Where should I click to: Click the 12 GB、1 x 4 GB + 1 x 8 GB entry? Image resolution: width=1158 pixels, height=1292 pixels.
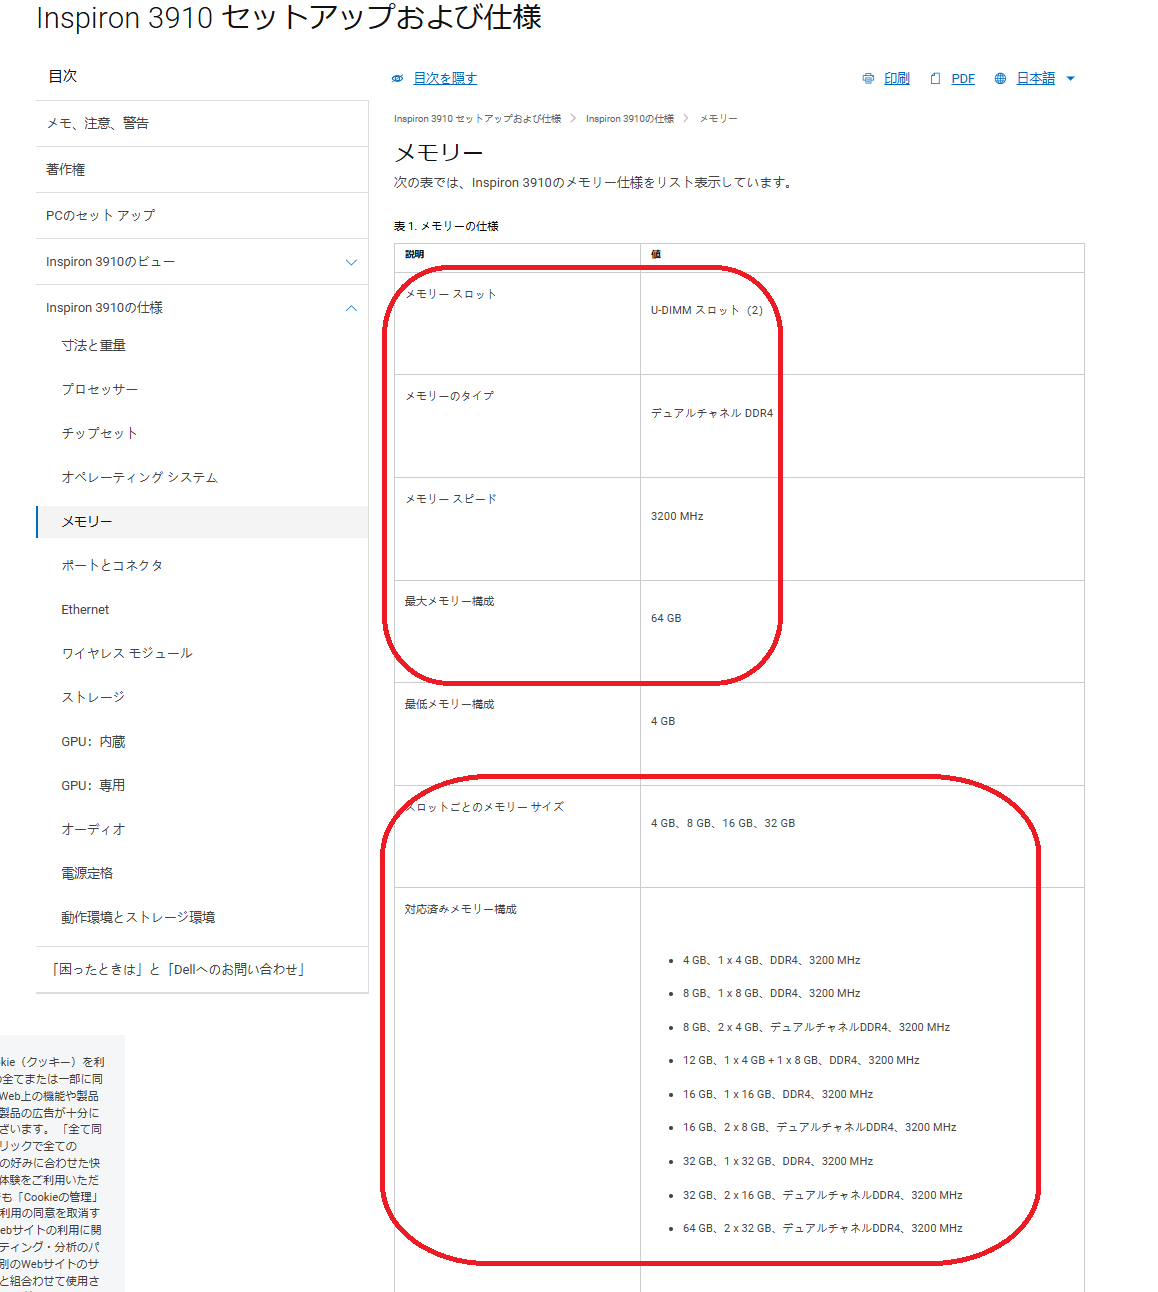[x=801, y=1060]
